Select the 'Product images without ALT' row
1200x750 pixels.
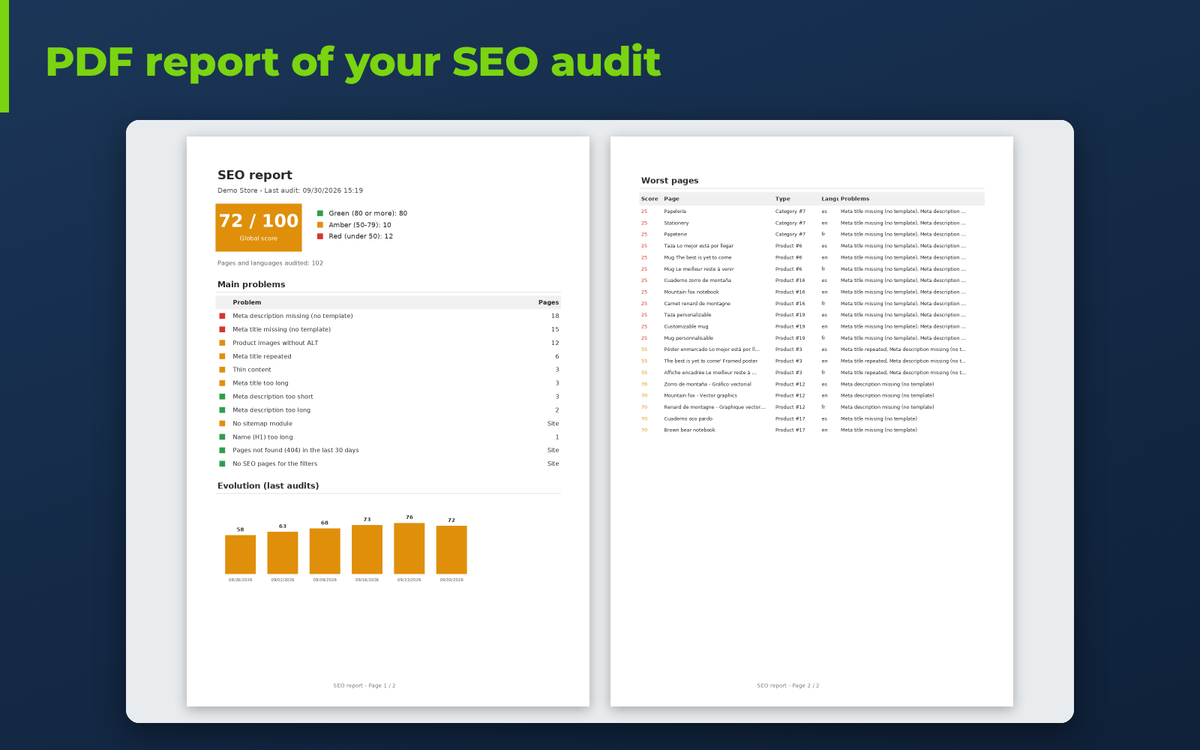388,343
